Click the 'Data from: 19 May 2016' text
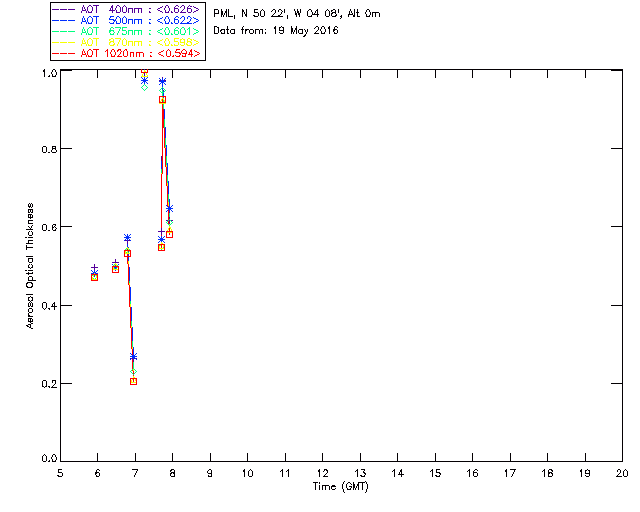This screenshot has height=512, width=640. [x=276, y=31]
